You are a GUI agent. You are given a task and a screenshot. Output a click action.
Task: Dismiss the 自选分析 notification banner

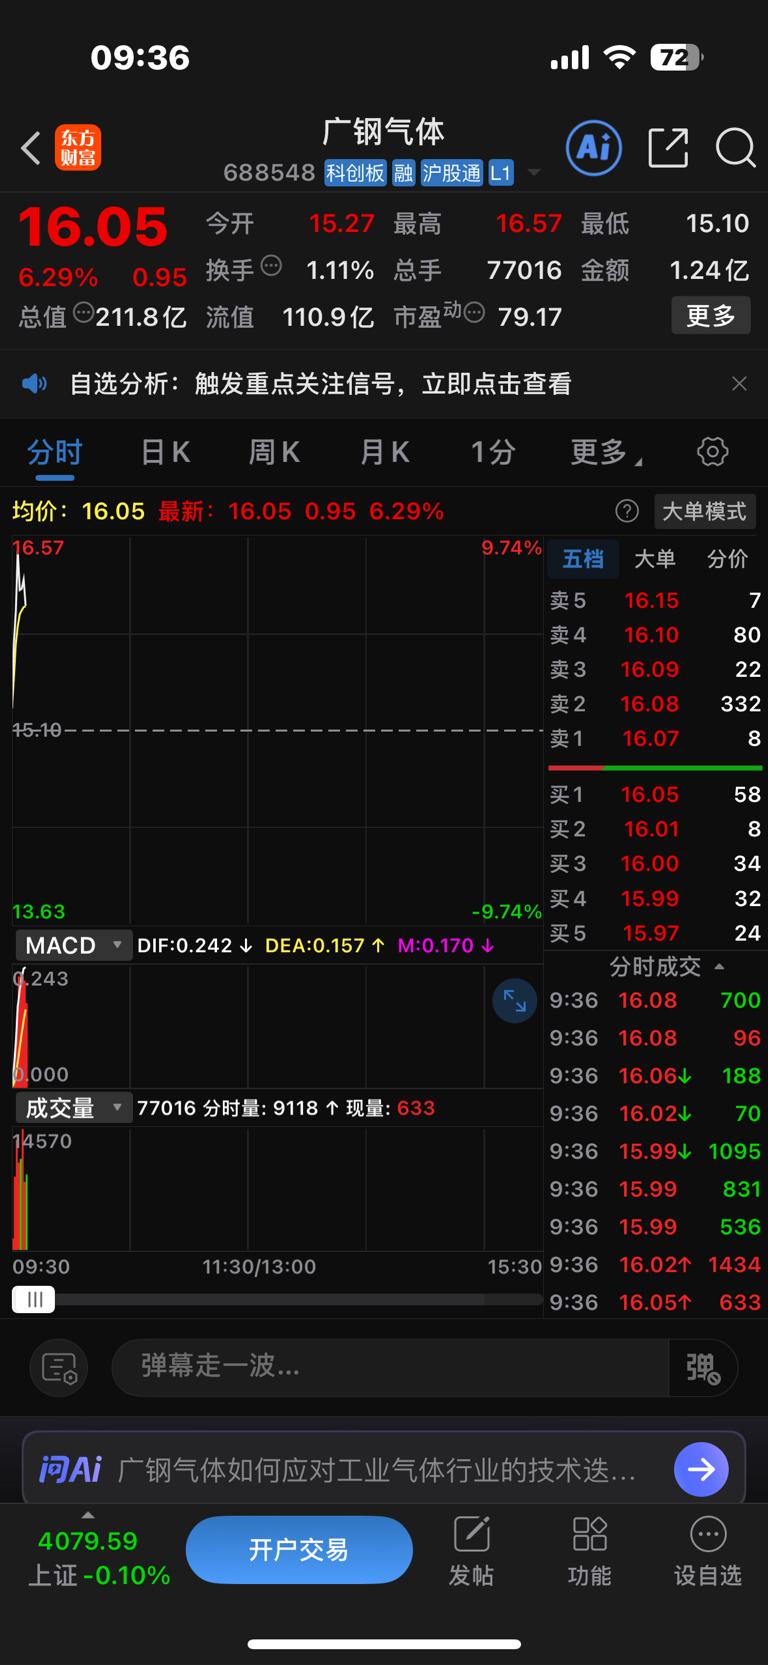739,384
